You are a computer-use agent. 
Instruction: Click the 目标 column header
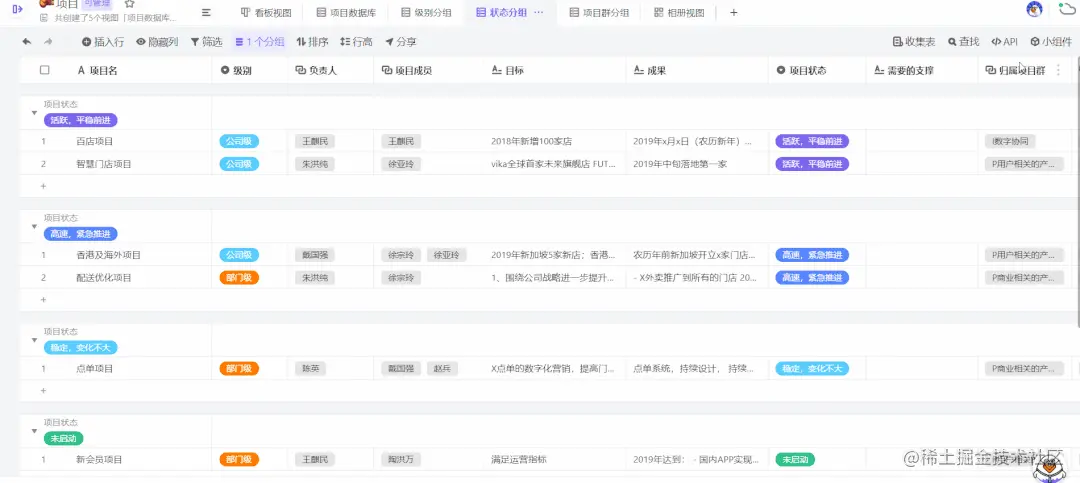click(x=554, y=70)
